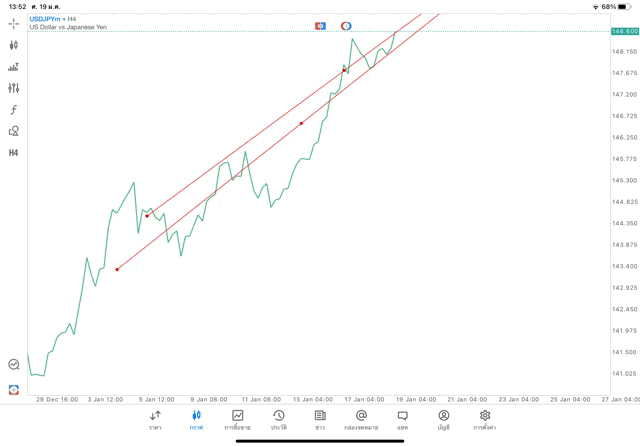Toggle the red-blue rectangular trade panel icon
640x447 pixels.
pyautogui.click(x=320, y=26)
